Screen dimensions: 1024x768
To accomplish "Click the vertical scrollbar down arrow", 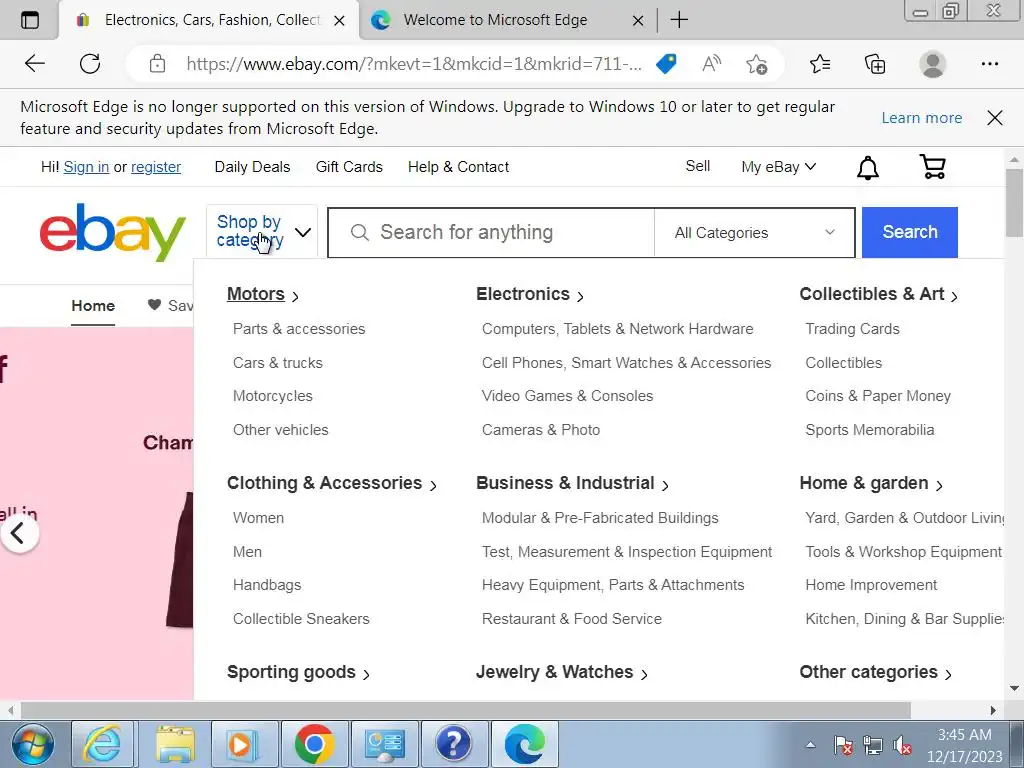I will point(1014,688).
